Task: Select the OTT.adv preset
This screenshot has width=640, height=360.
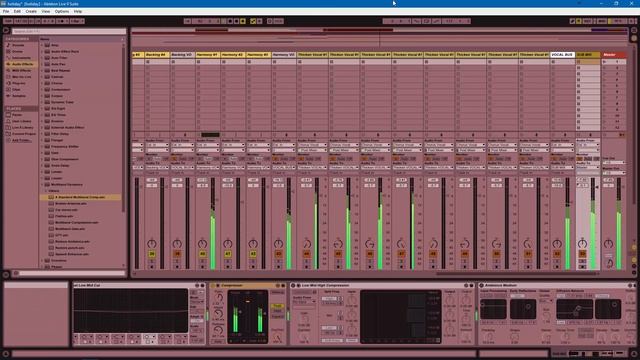Action: click(62, 235)
